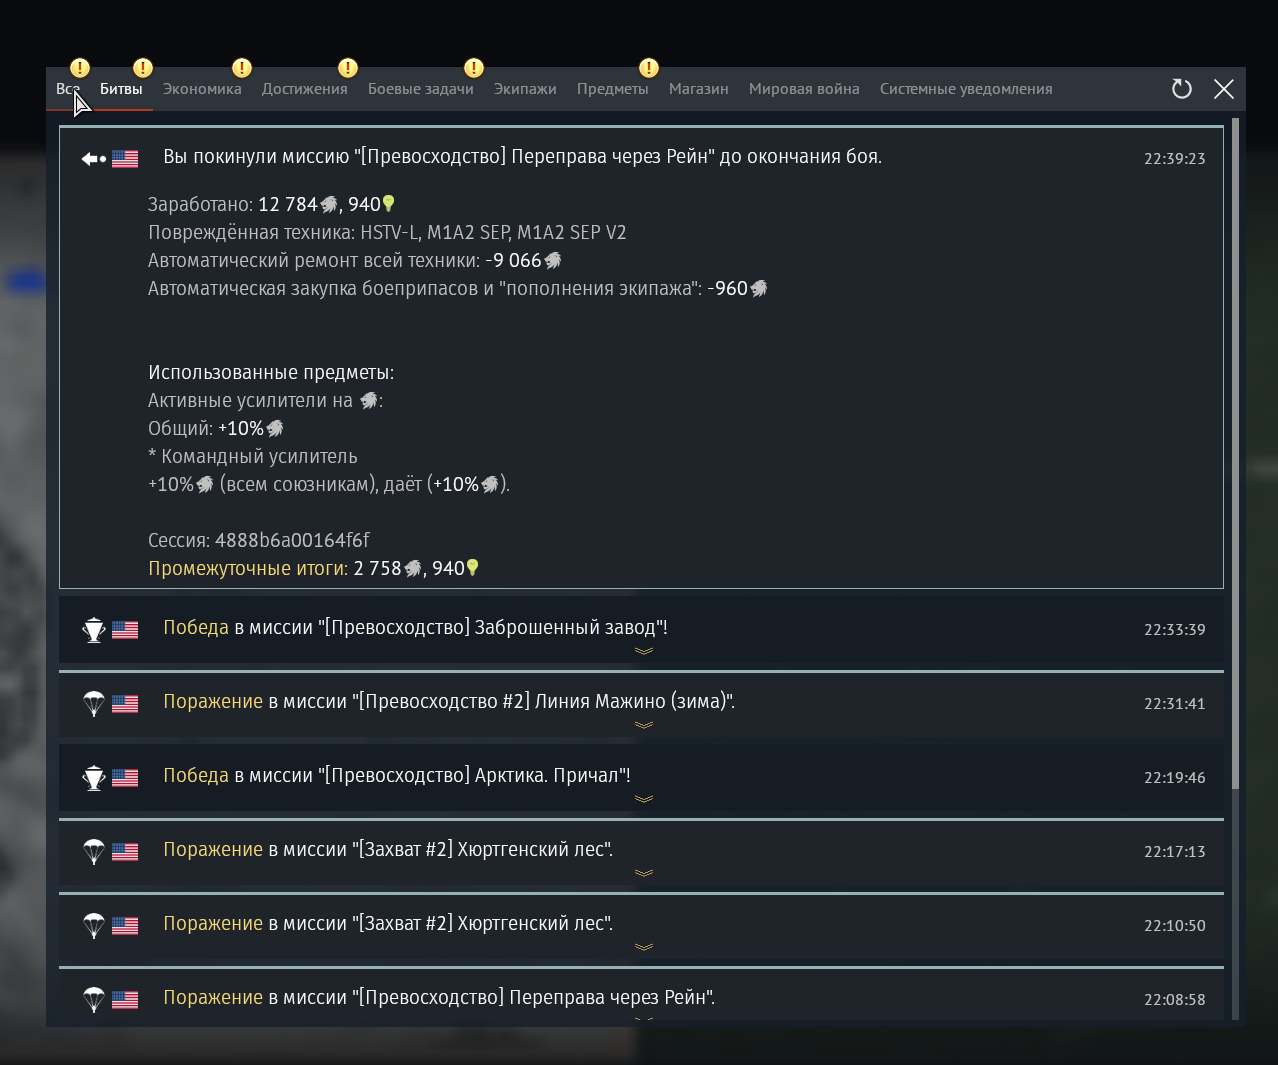Click the battle log scrollbar thumb
This screenshot has height=1065, width=1278.
click(1236, 453)
